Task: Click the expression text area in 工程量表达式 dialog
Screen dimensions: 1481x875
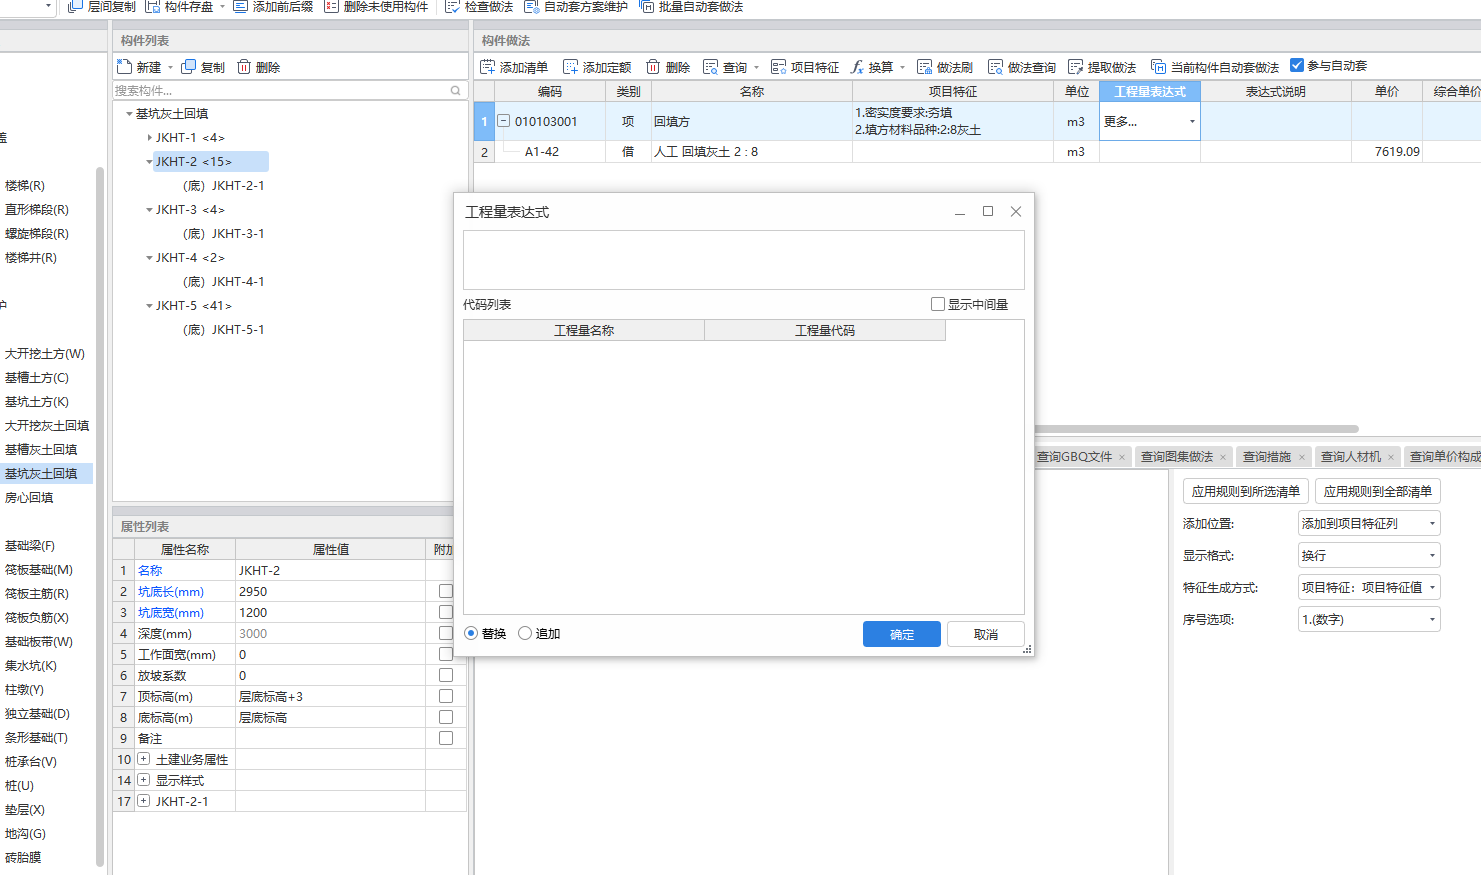Action: [744, 260]
